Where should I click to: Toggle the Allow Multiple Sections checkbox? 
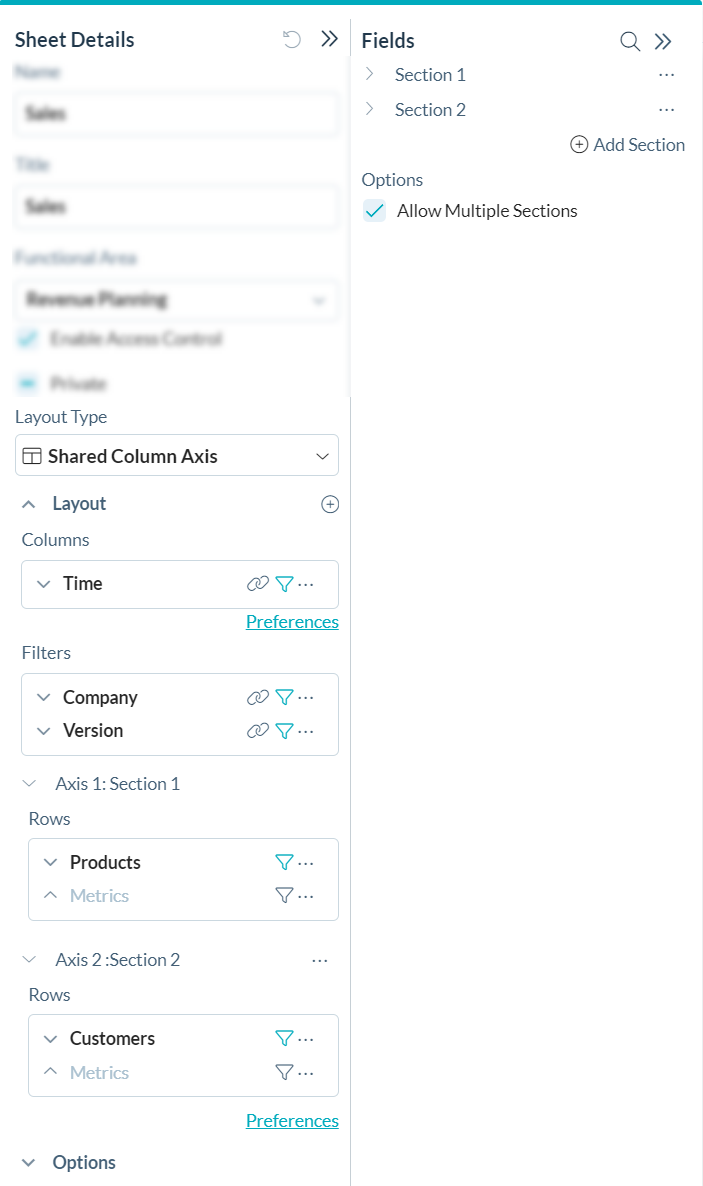click(374, 211)
